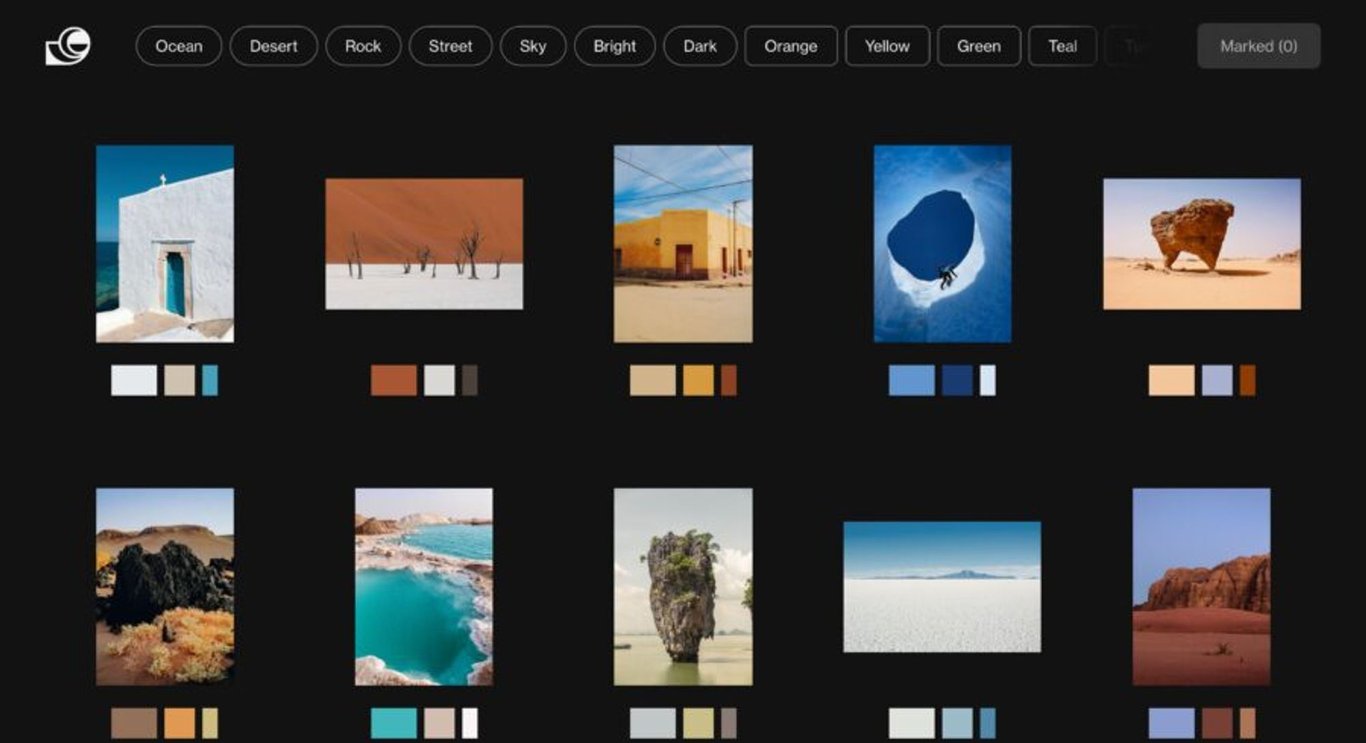Open the blue ice cave photo
This screenshot has height=743, width=1366.
tap(942, 243)
